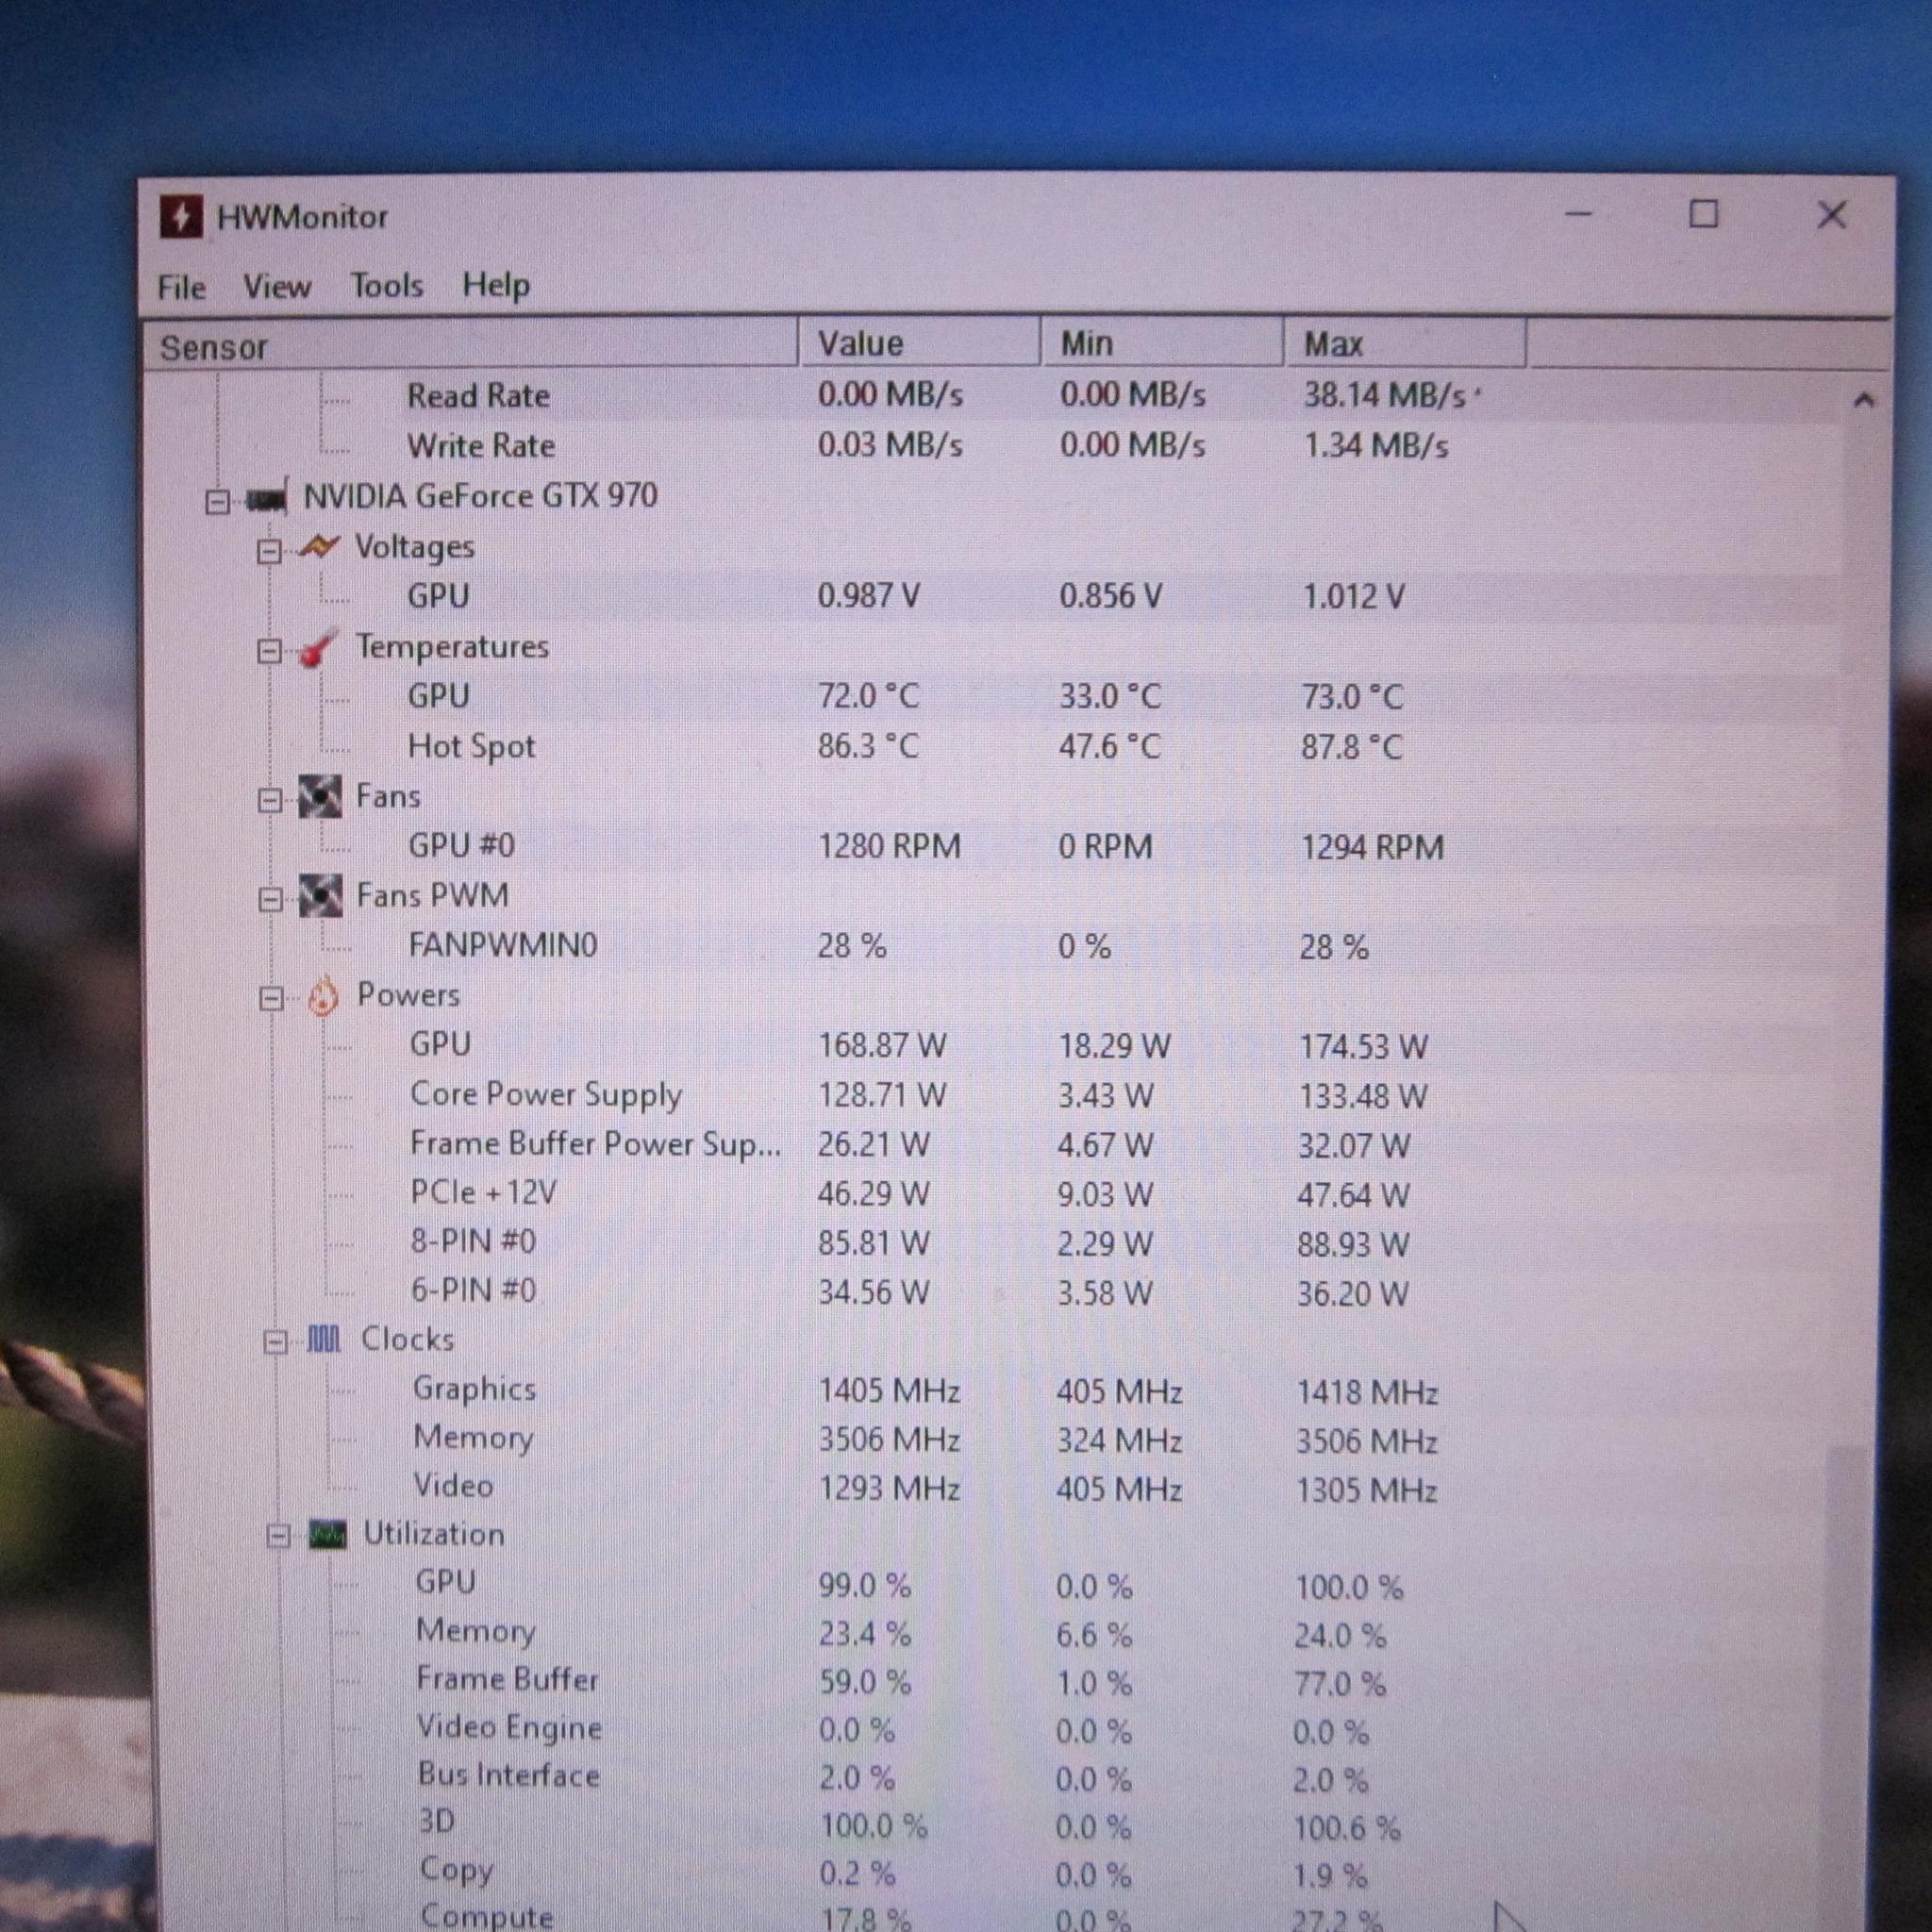
Task: Select the Write Rate row
Action: pyautogui.click(x=995, y=445)
